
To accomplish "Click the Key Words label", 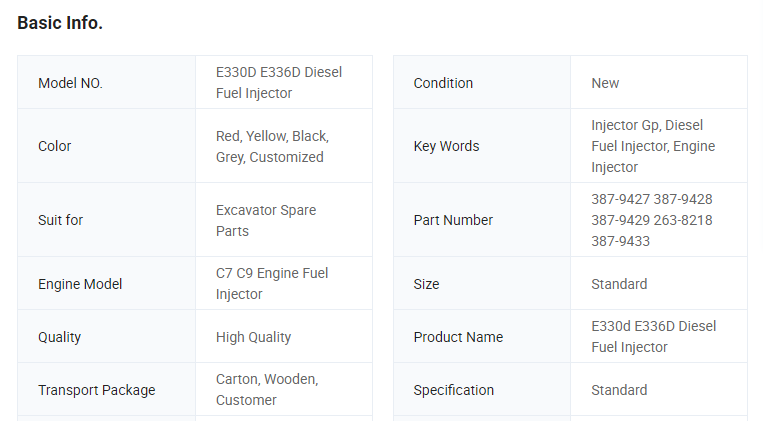I will pyautogui.click(x=446, y=146).
